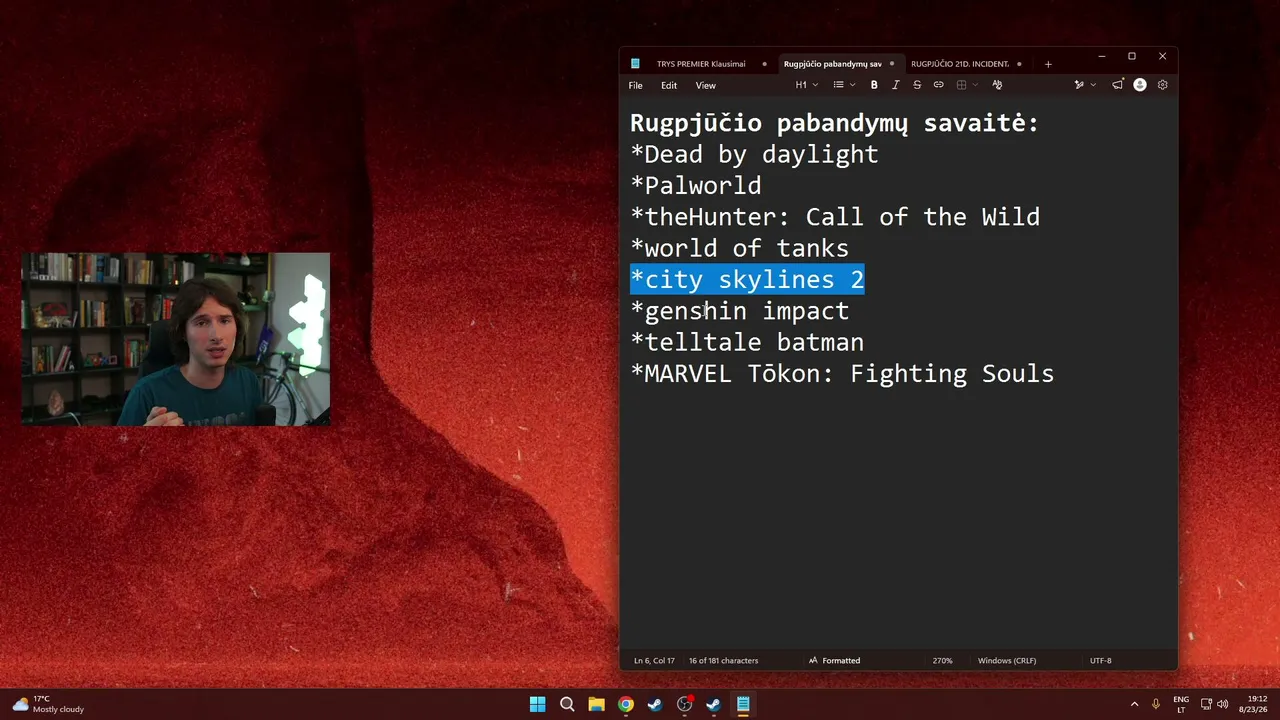Image resolution: width=1280 pixels, height=720 pixels.
Task: Expand the H1 heading style dropdown
Action: [x=807, y=85]
